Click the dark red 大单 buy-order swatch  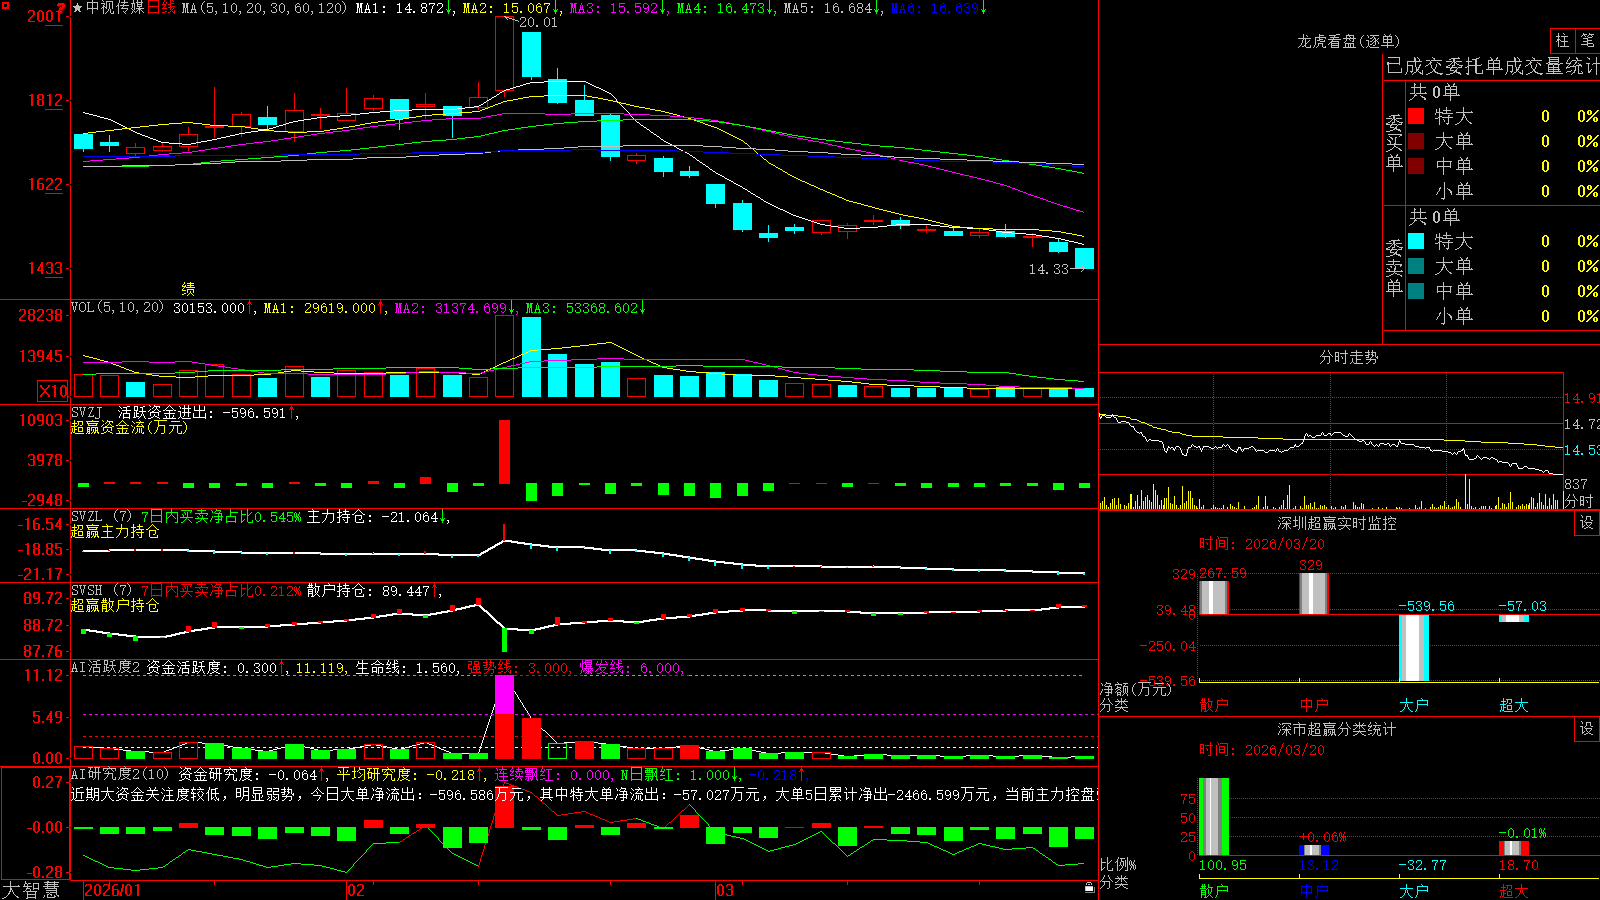[1416, 141]
